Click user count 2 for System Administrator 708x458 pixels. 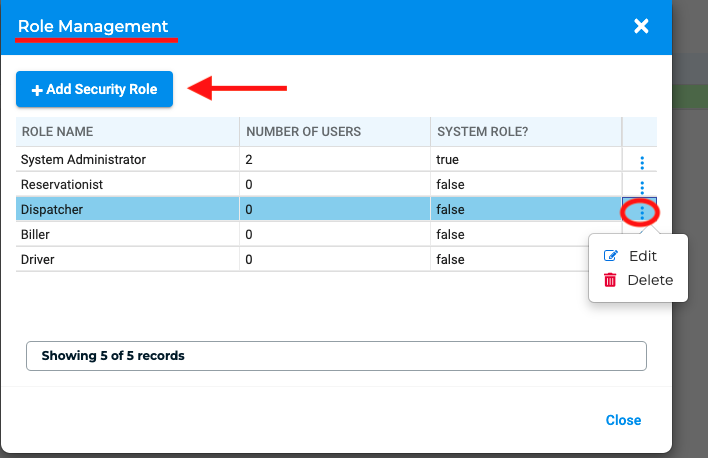coord(249,159)
